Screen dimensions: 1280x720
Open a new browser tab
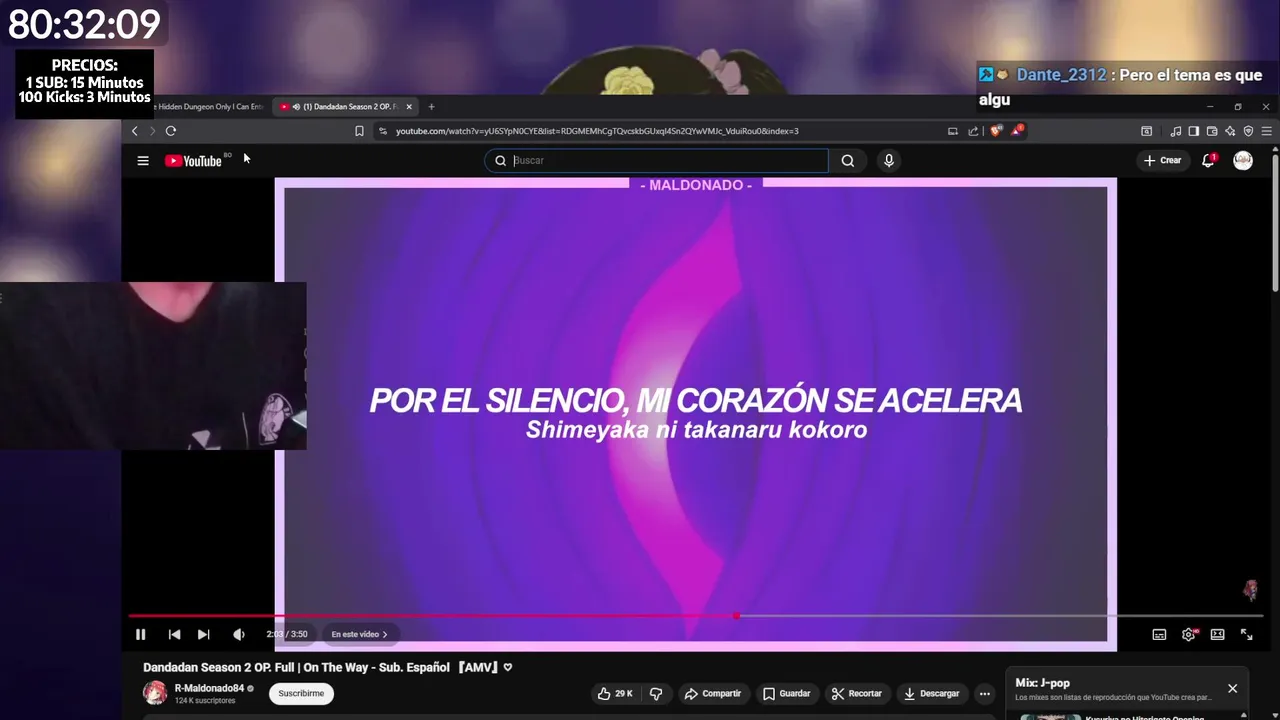[431, 107]
